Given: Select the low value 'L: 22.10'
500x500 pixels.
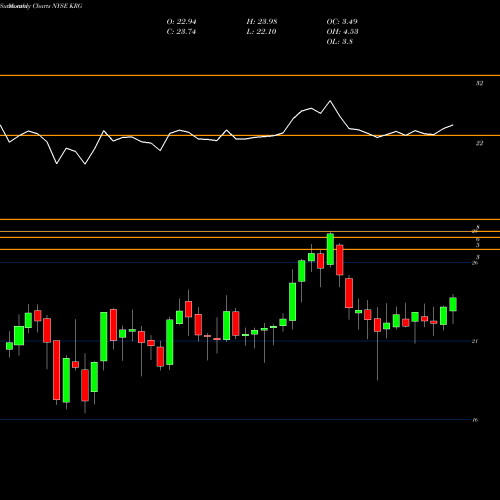Looking at the screenshot, I should 261,32.
